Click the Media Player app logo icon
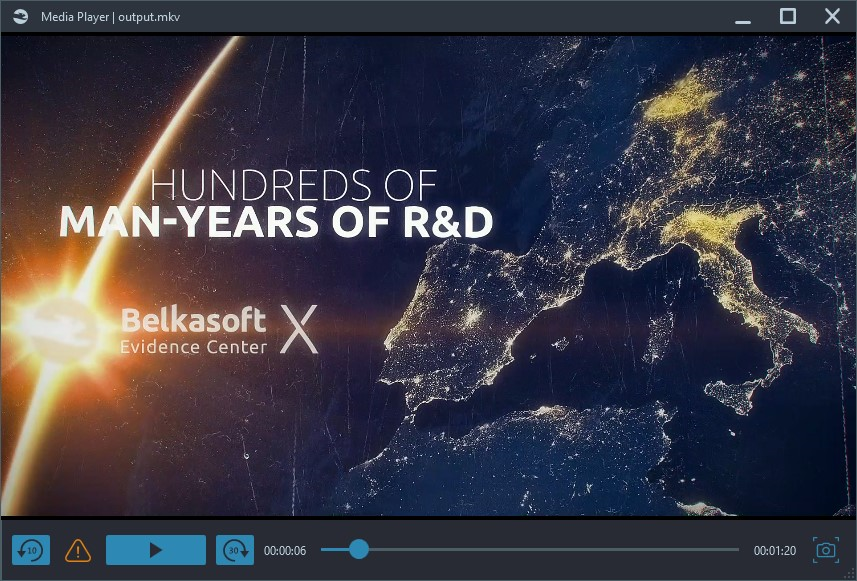Viewport: 857px width, 581px height. (x=20, y=16)
